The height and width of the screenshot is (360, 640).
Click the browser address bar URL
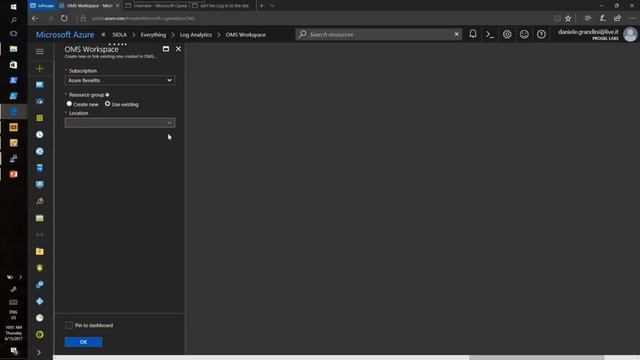144,18
